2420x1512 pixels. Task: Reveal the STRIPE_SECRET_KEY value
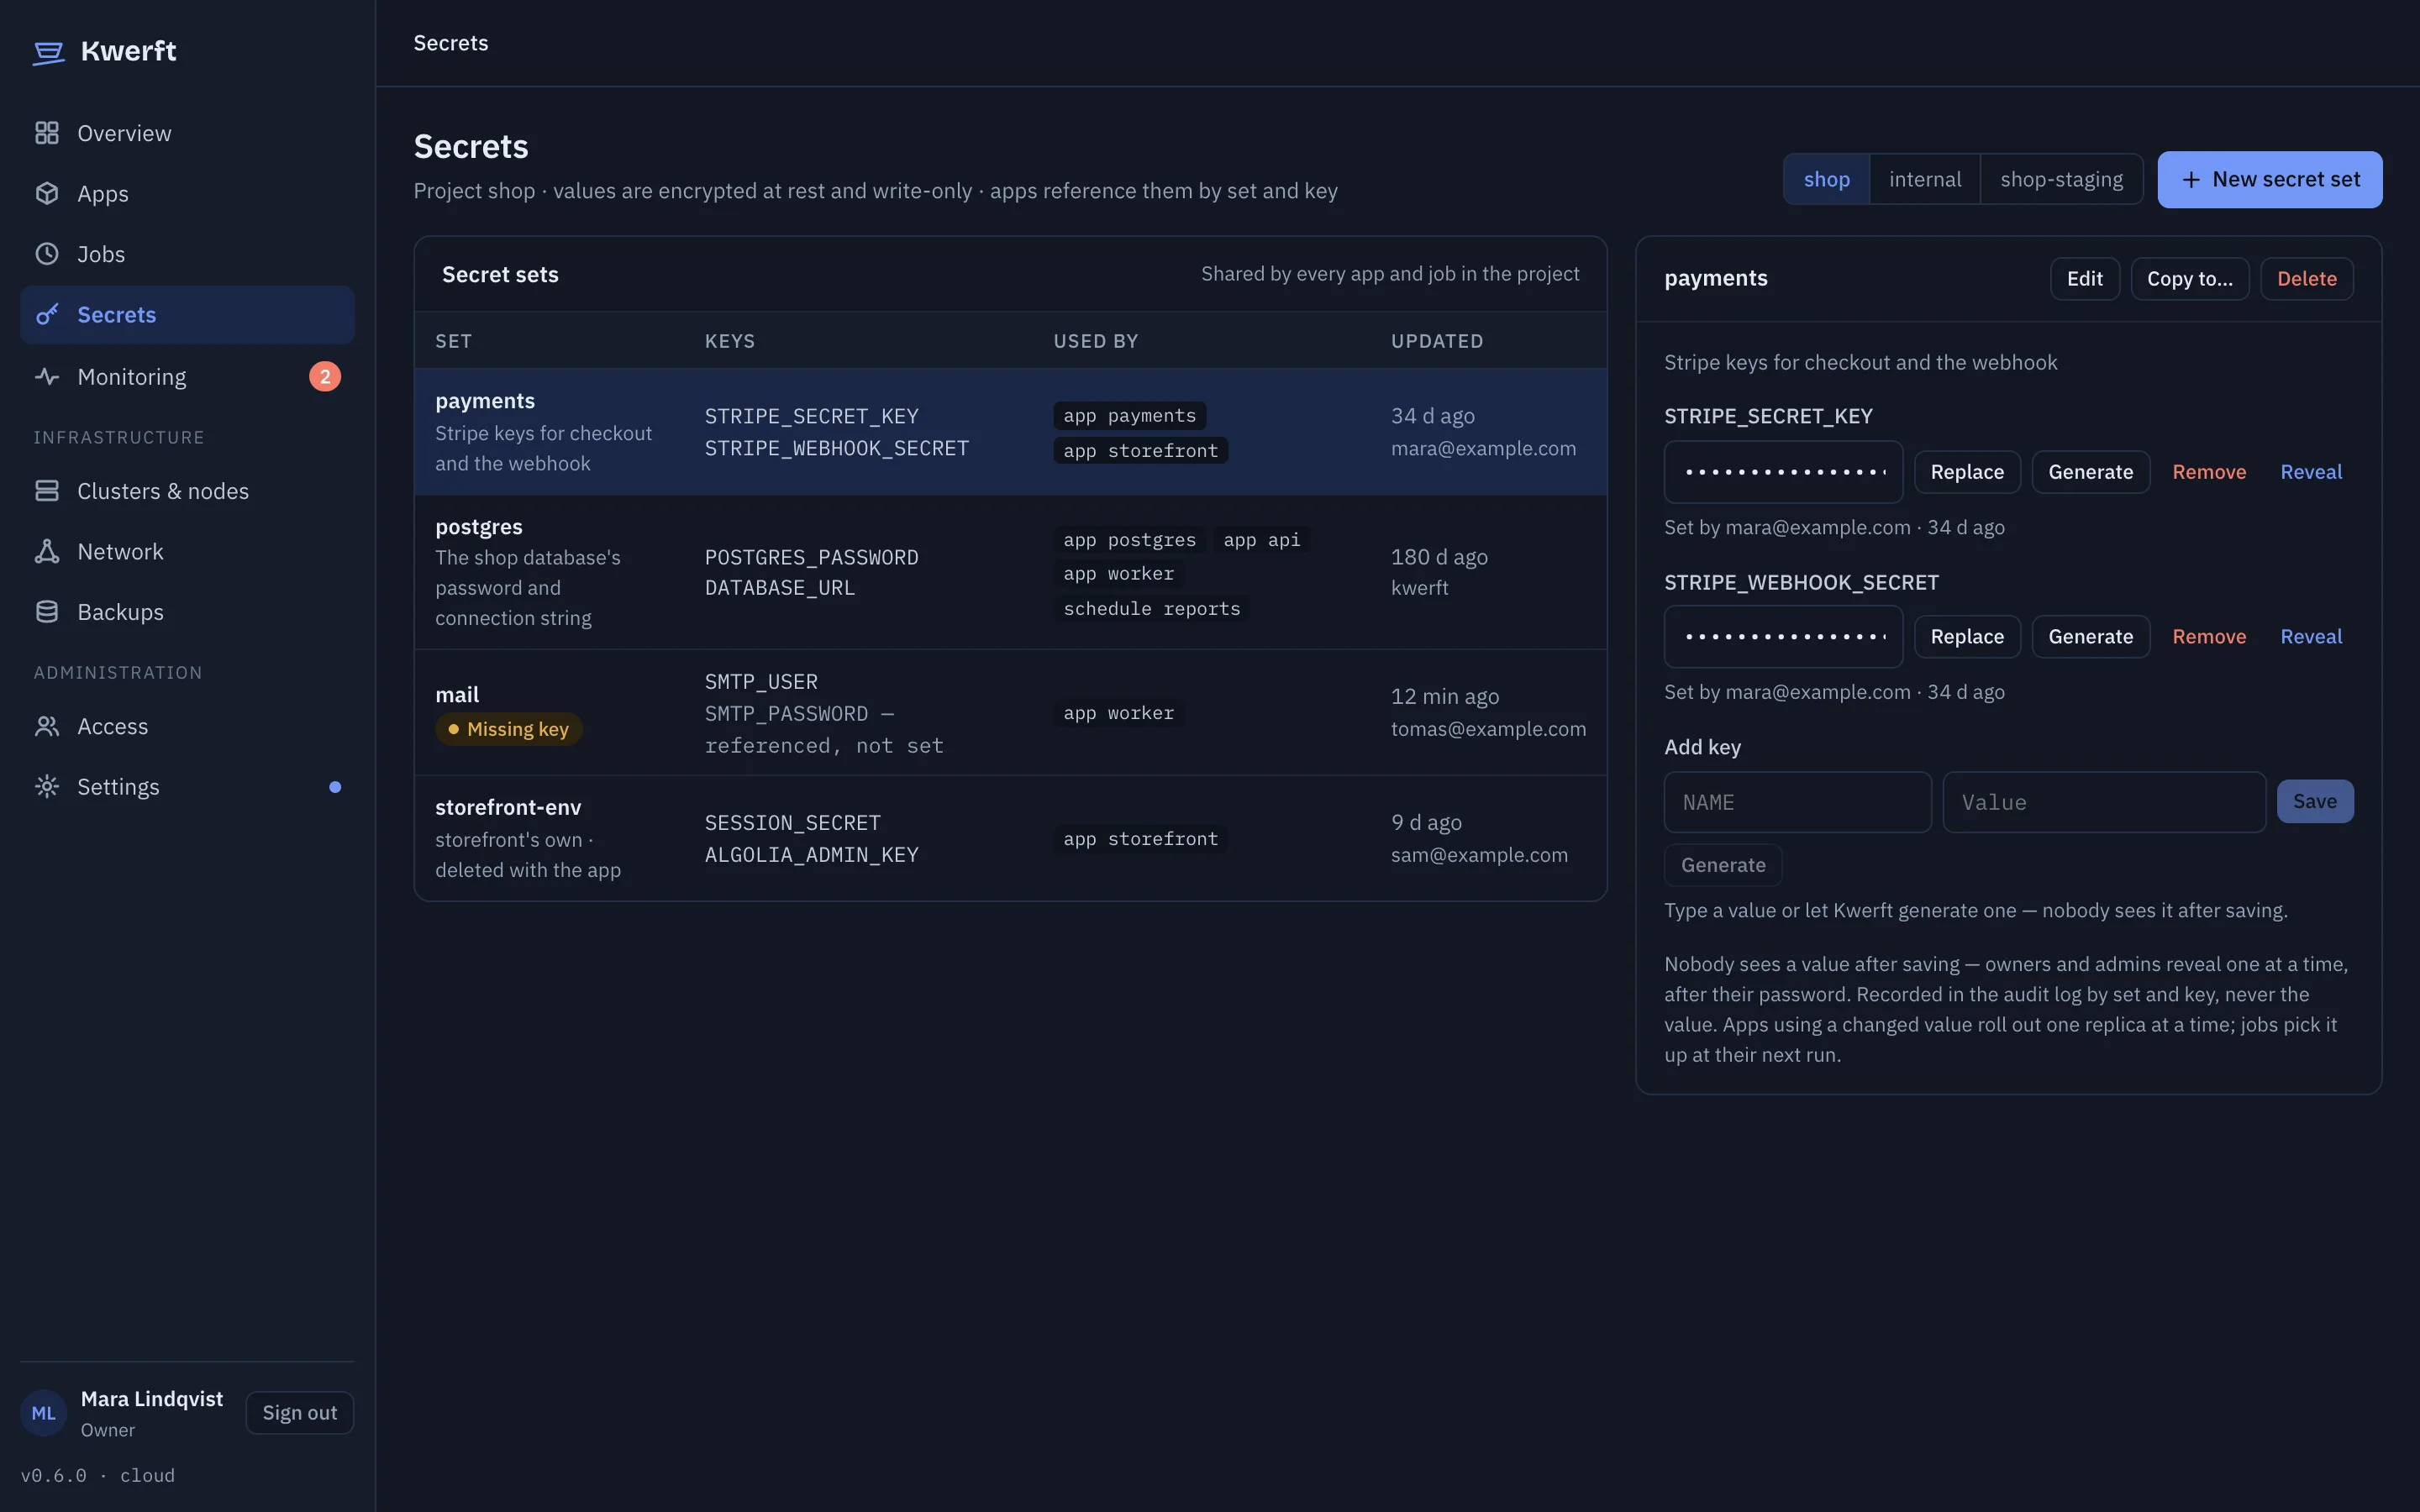[2311, 472]
